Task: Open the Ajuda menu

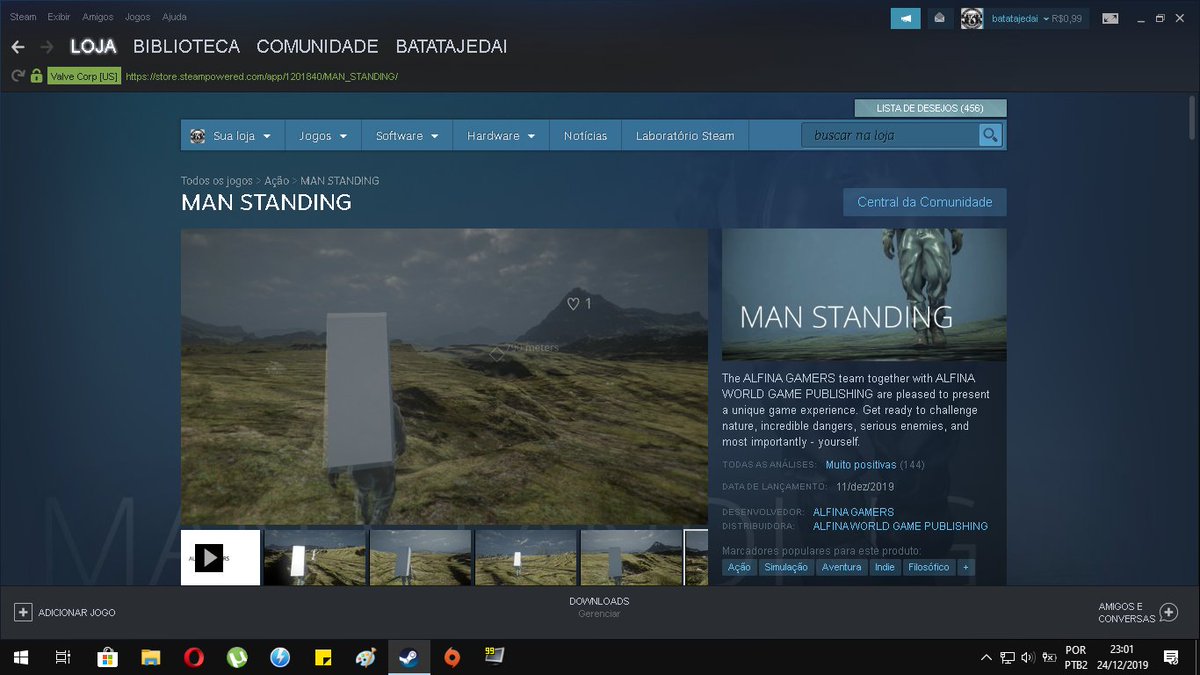Action: [174, 17]
